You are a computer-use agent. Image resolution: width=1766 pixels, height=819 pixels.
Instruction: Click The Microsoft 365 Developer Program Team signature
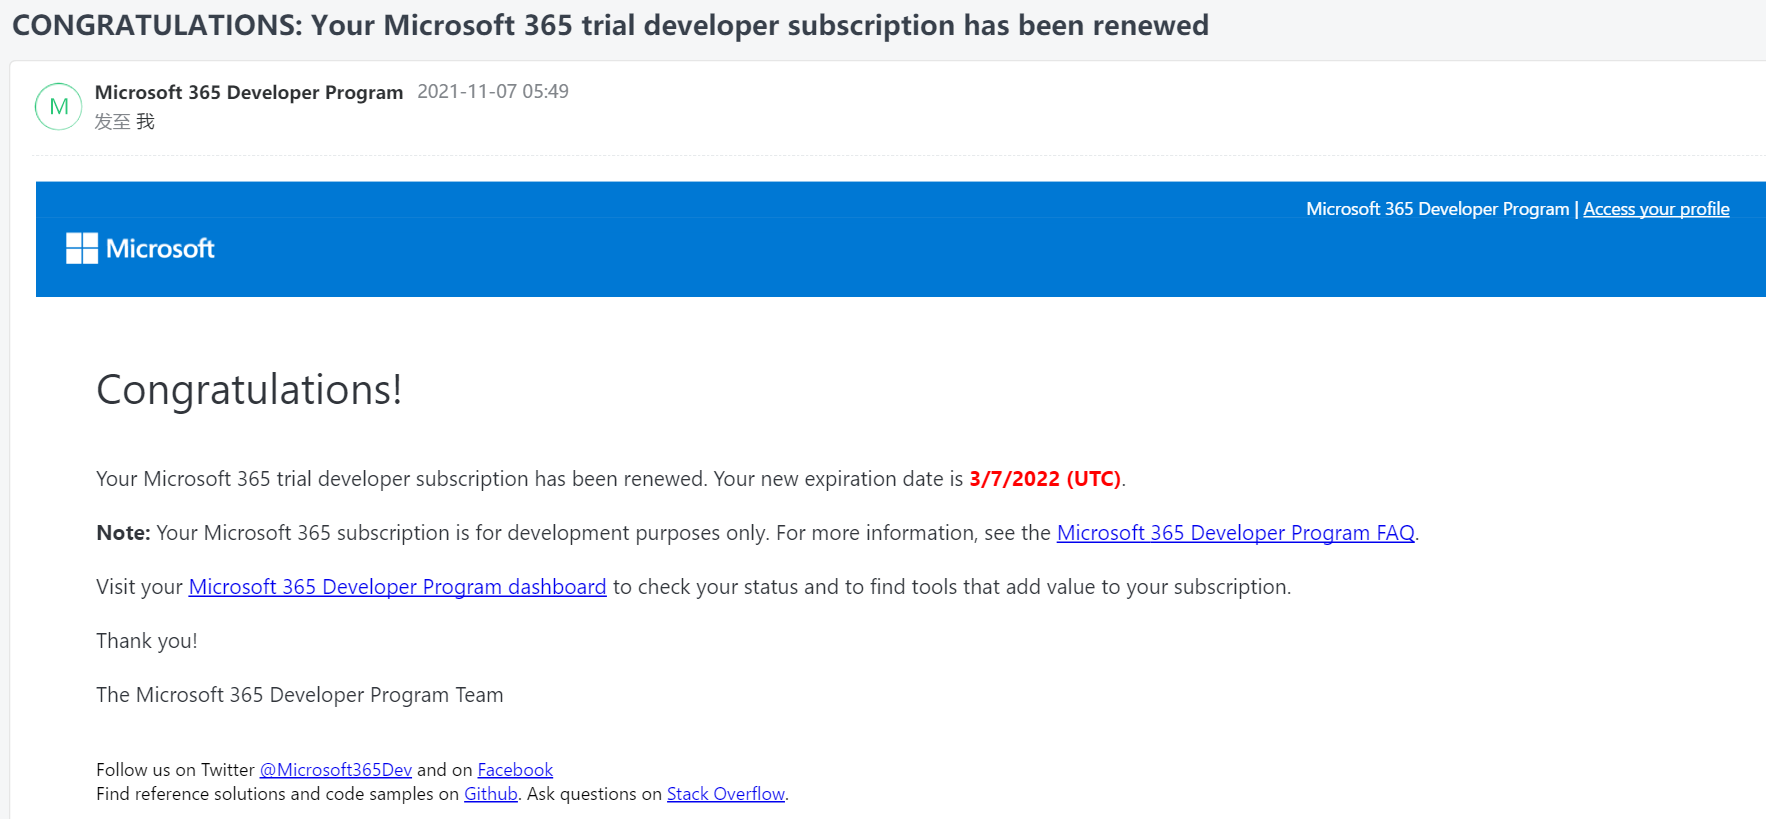[x=300, y=695]
